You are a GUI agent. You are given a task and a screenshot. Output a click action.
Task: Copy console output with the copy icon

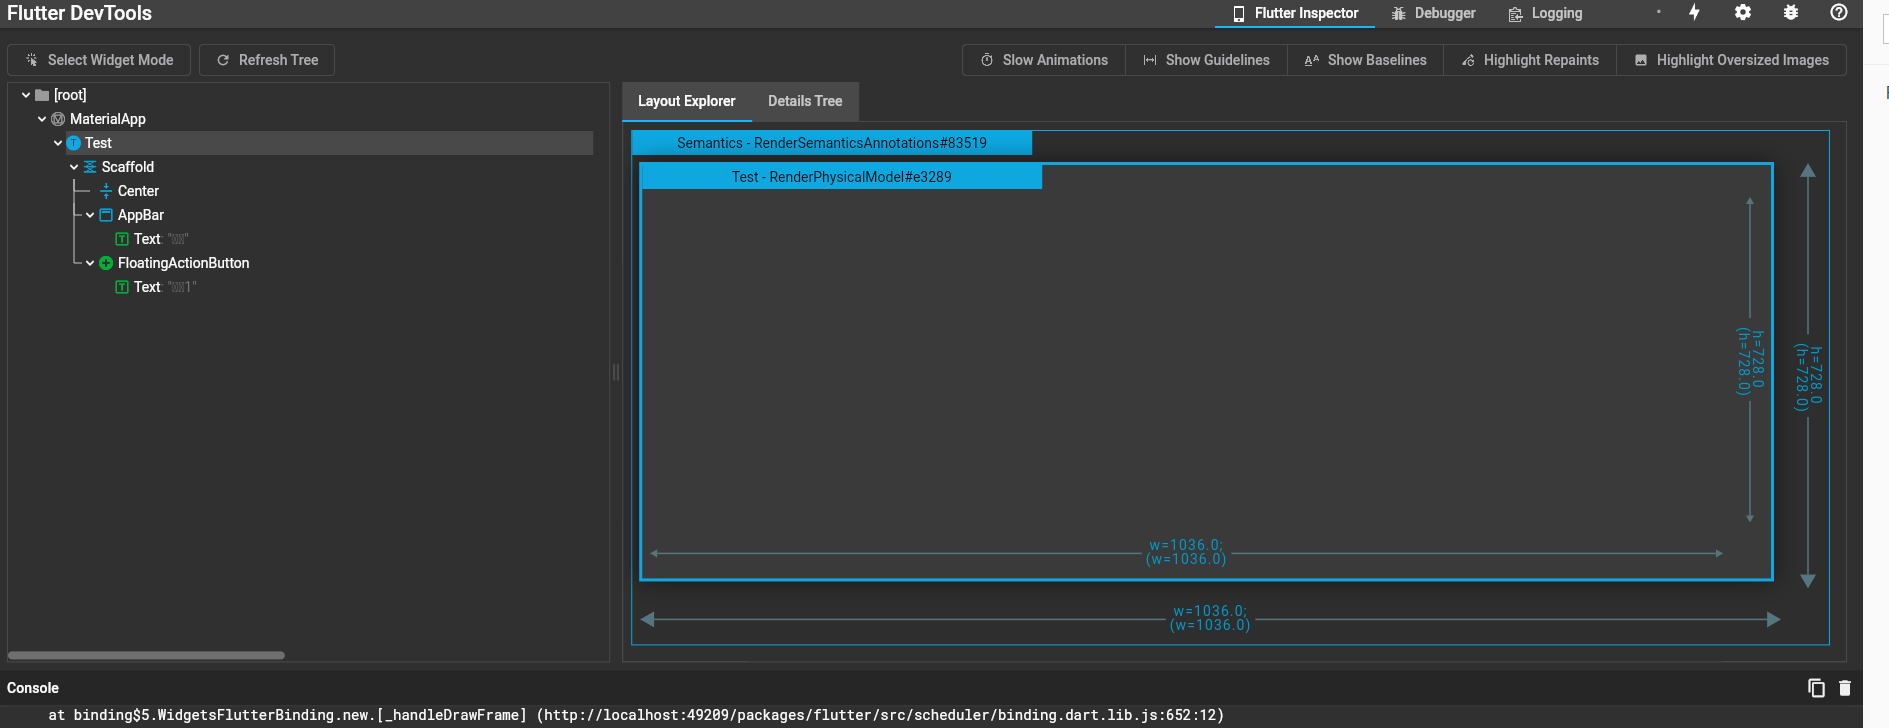(x=1816, y=688)
